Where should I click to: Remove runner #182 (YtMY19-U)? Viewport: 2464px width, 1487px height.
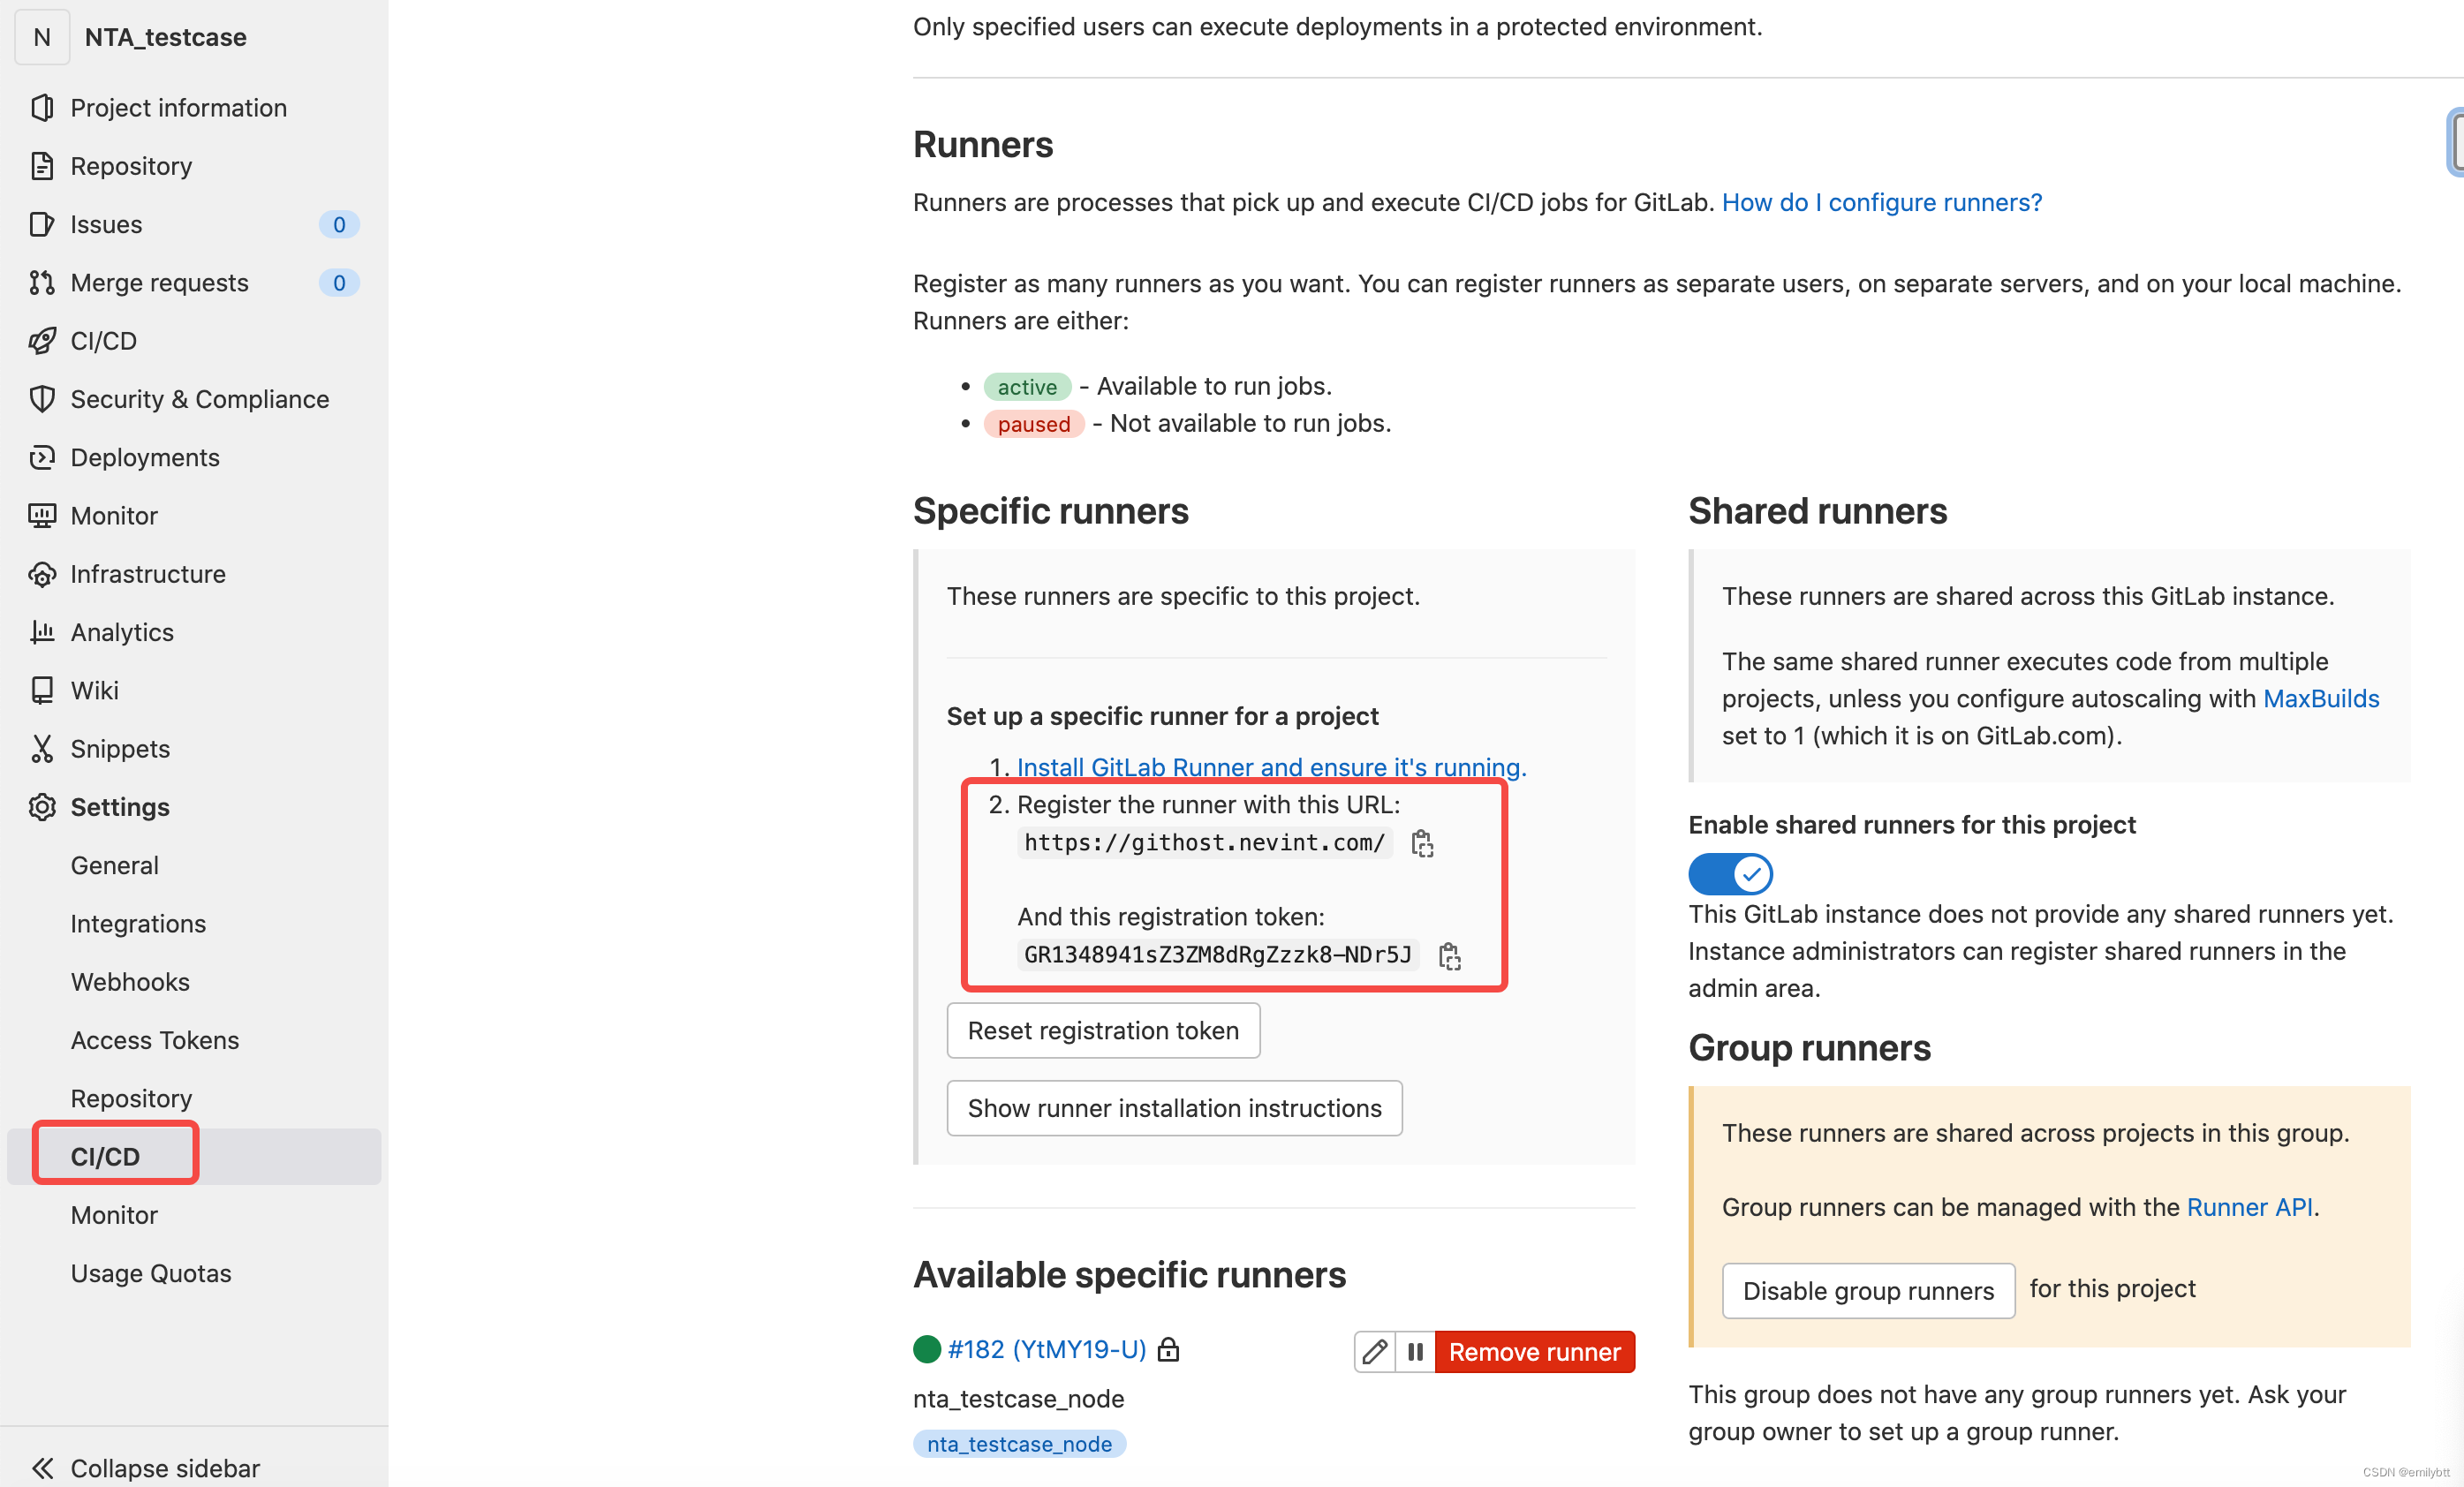coord(1536,1351)
